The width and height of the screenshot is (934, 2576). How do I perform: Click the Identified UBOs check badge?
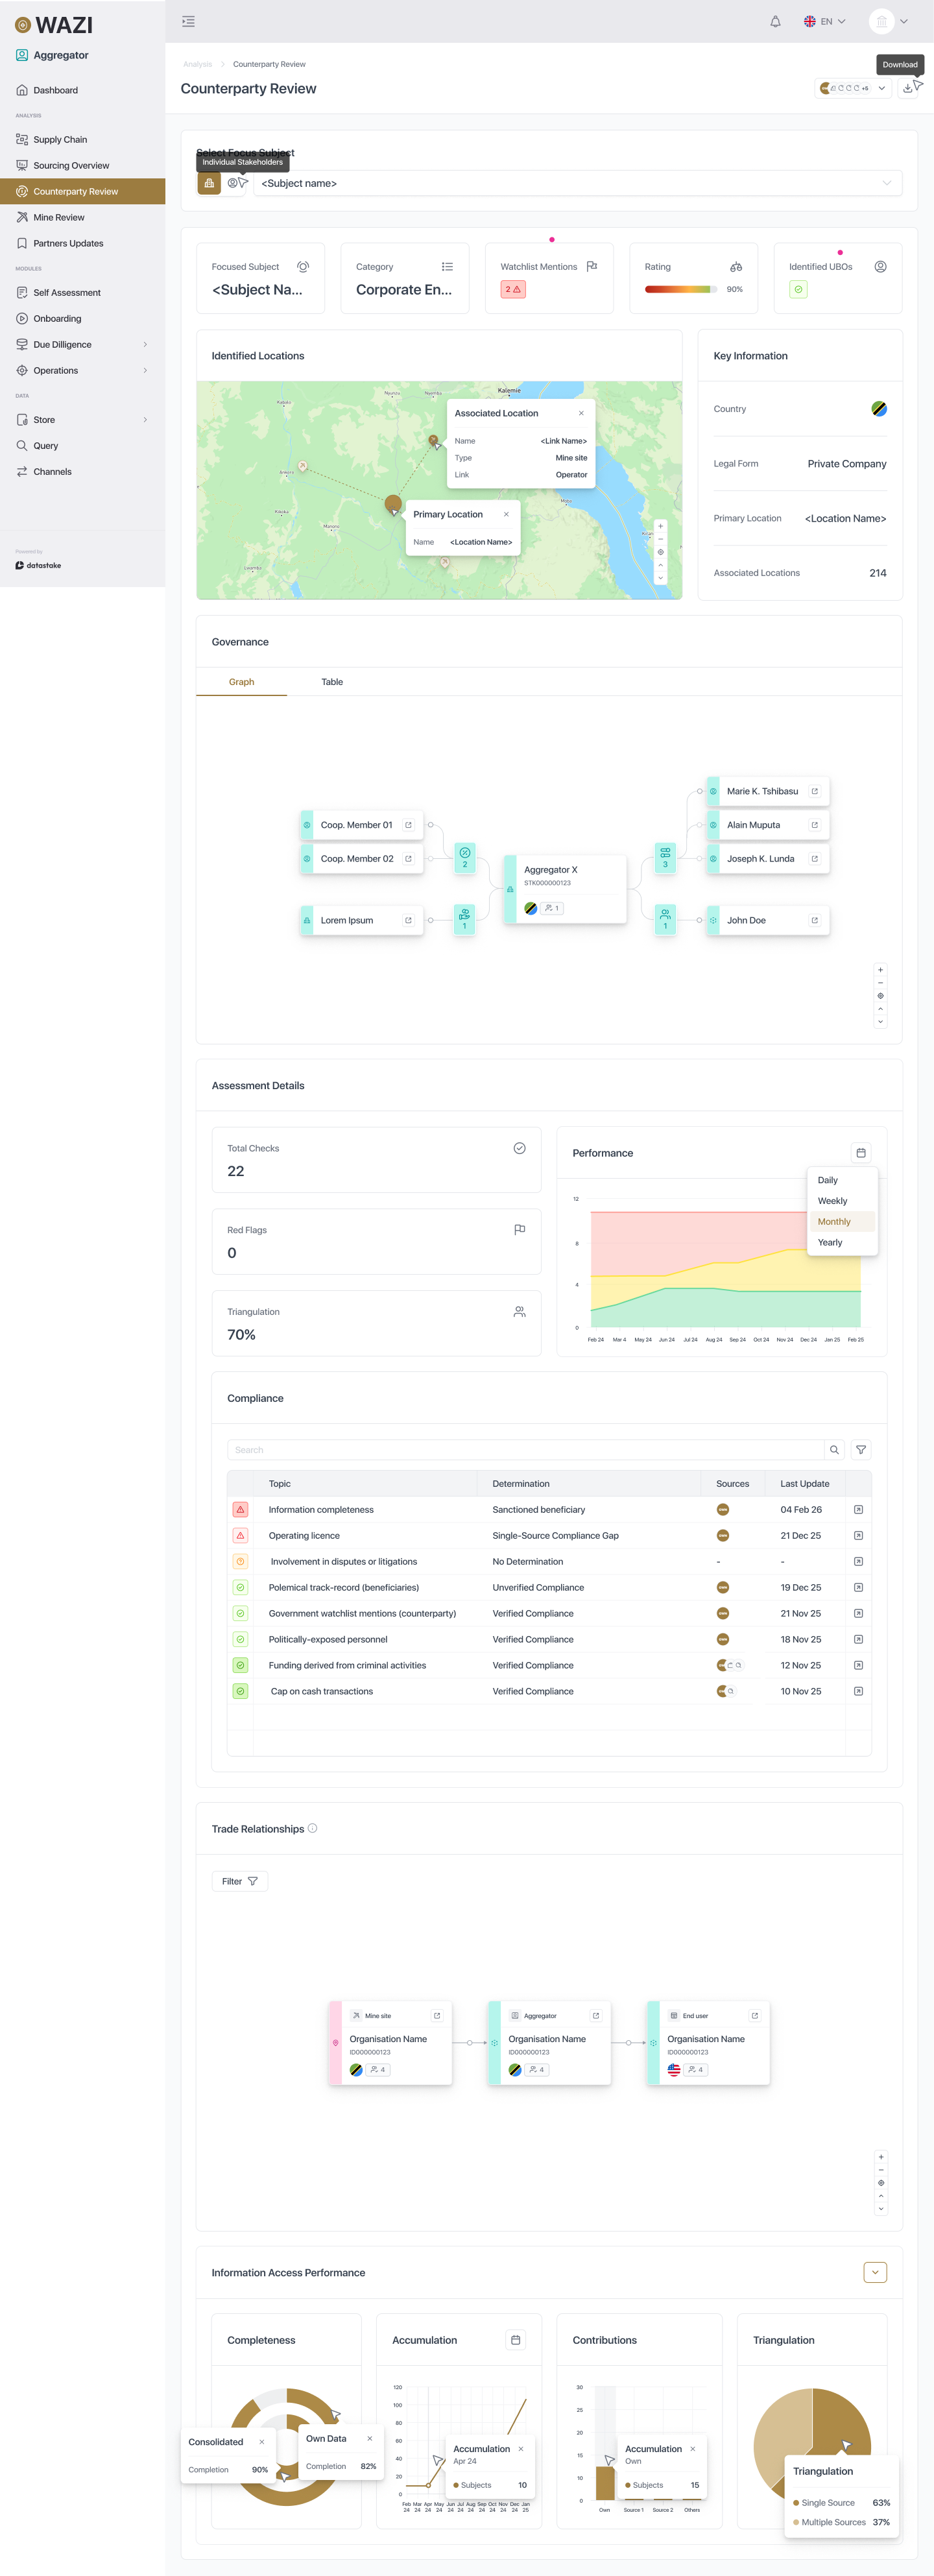pos(798,289)
